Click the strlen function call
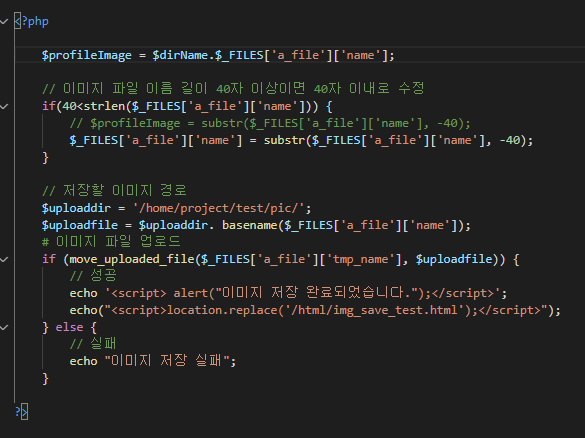Image resolution: width=585 pixels, height=438 pixels. (104, 107)
